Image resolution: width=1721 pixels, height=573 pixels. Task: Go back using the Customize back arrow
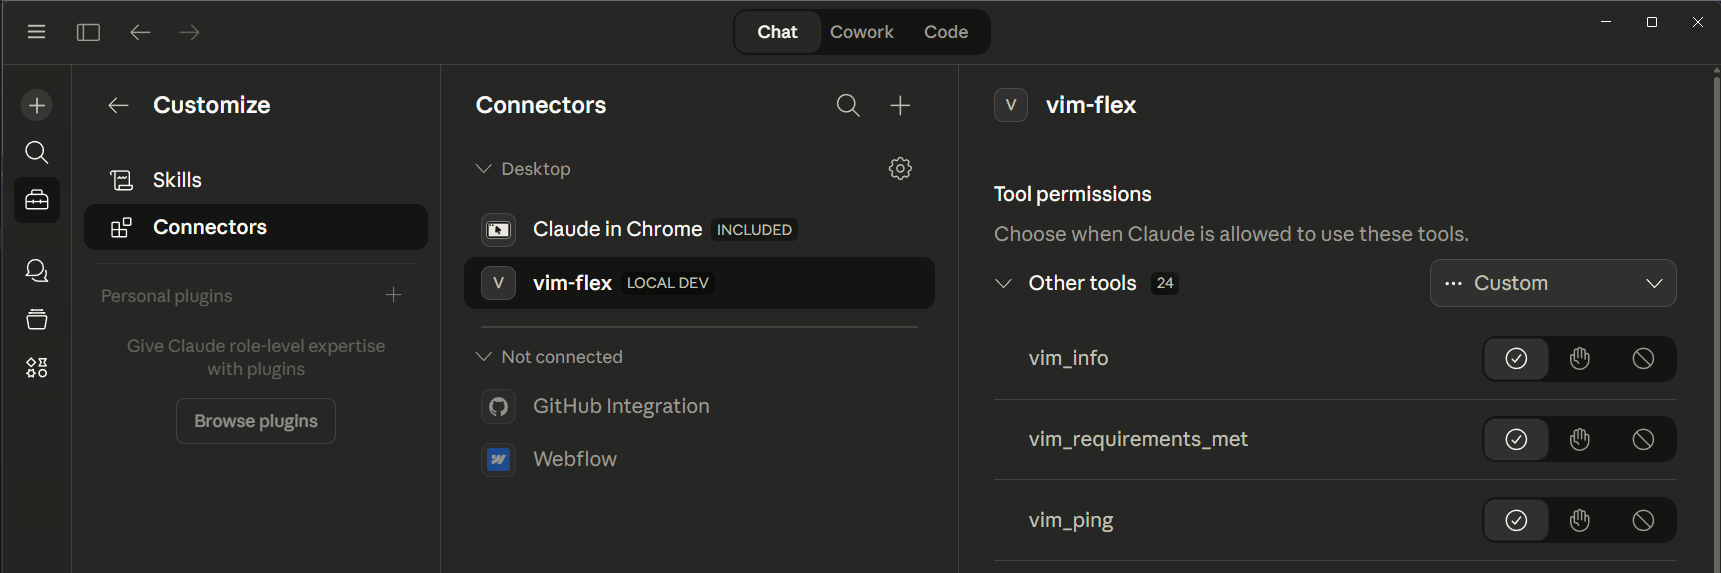[x=118, y=105]
